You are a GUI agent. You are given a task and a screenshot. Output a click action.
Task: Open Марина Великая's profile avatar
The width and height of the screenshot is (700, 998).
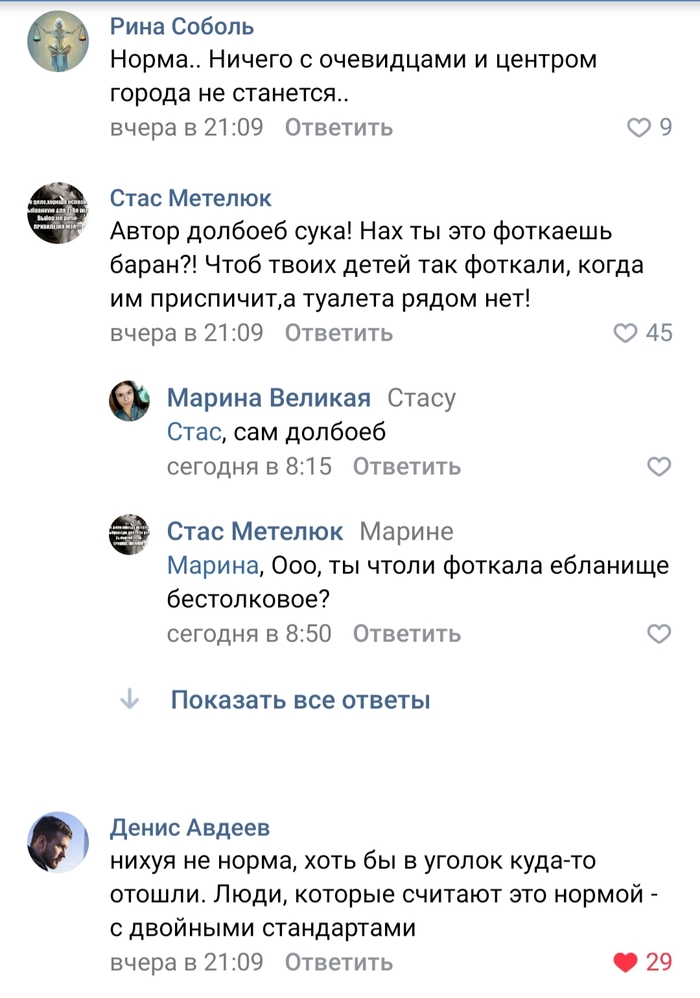coord(129,400)
